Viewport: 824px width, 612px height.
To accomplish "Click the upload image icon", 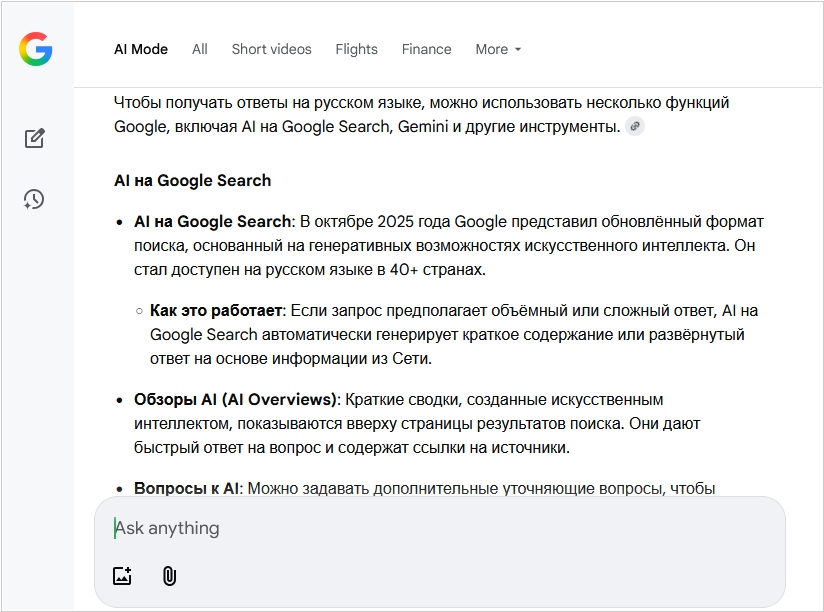I will click(122, 576).
